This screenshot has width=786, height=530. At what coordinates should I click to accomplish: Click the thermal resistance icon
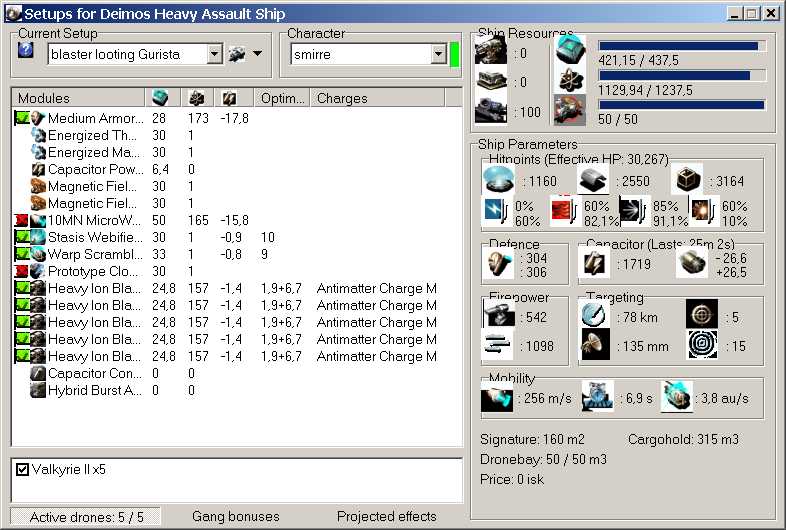coord(564,211)
